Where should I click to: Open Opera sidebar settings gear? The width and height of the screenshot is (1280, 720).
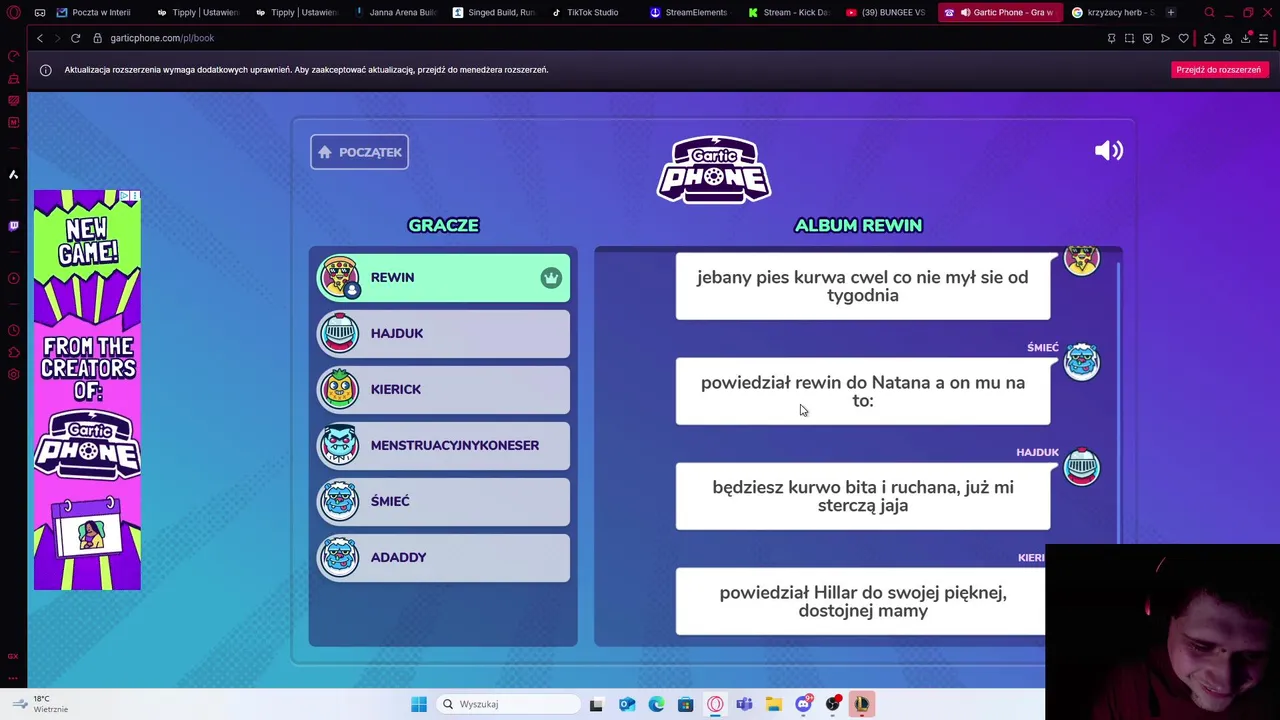13,374
